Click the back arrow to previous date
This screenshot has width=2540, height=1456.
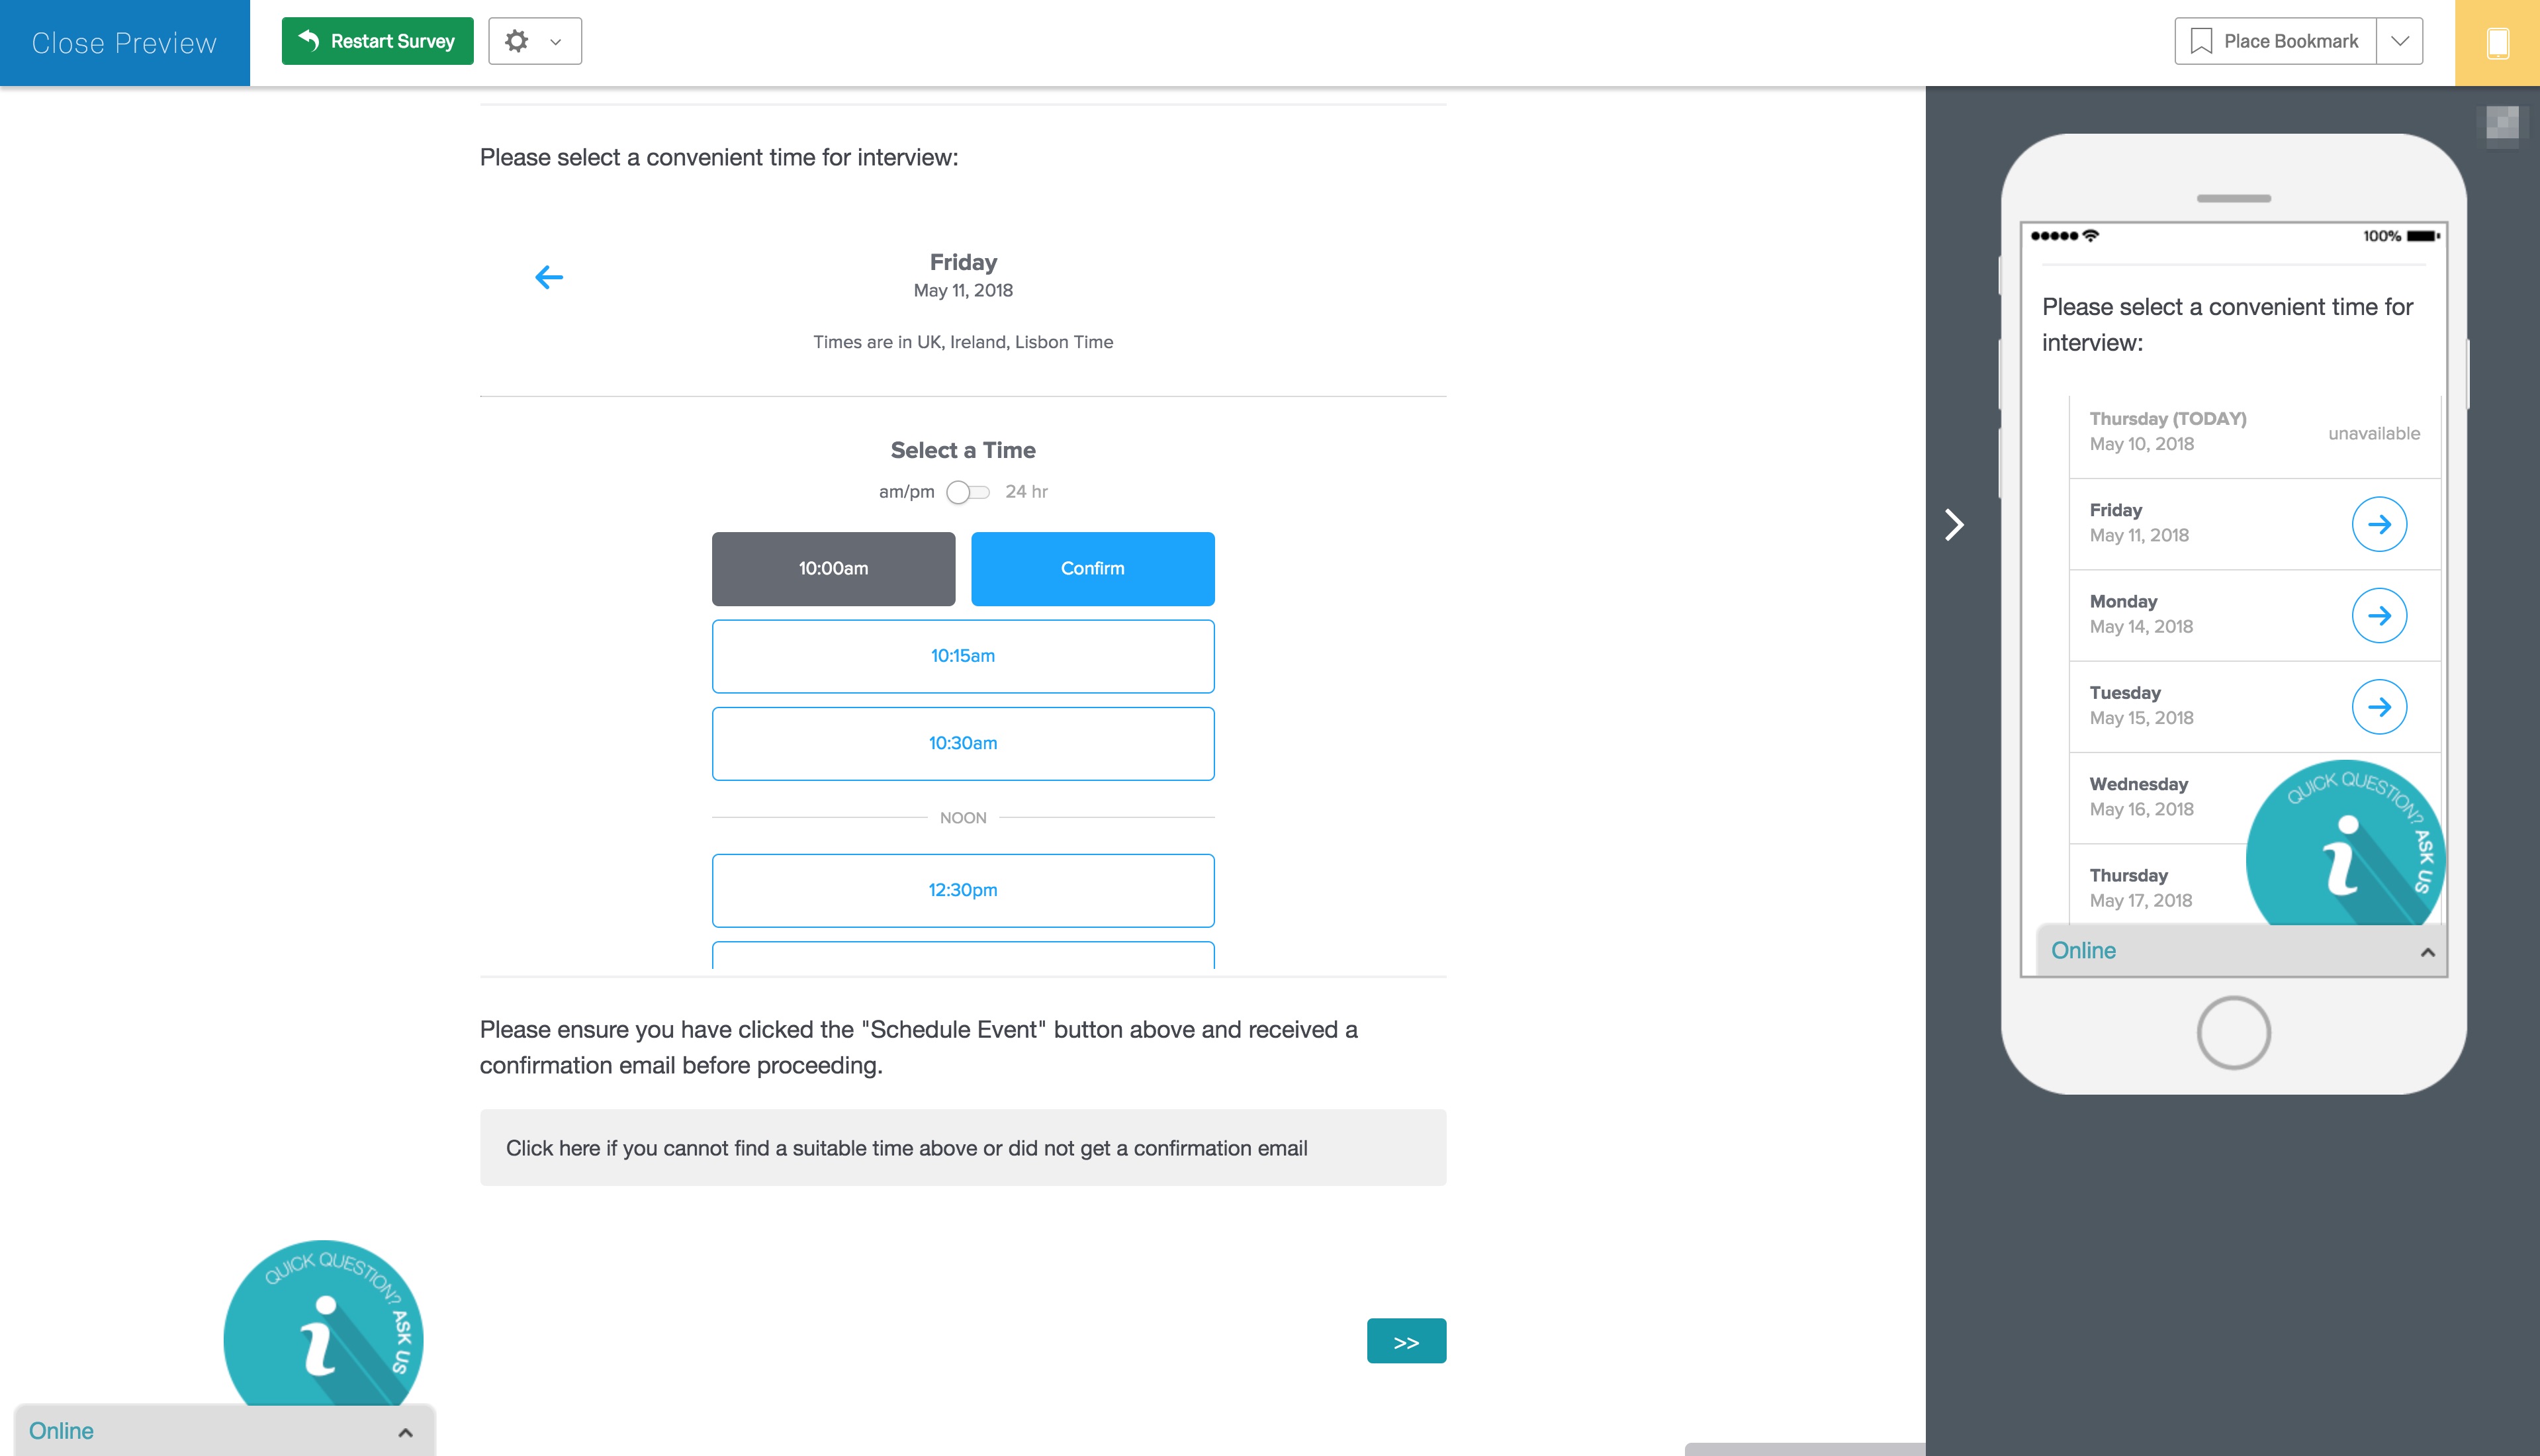[x=548, y=277]
